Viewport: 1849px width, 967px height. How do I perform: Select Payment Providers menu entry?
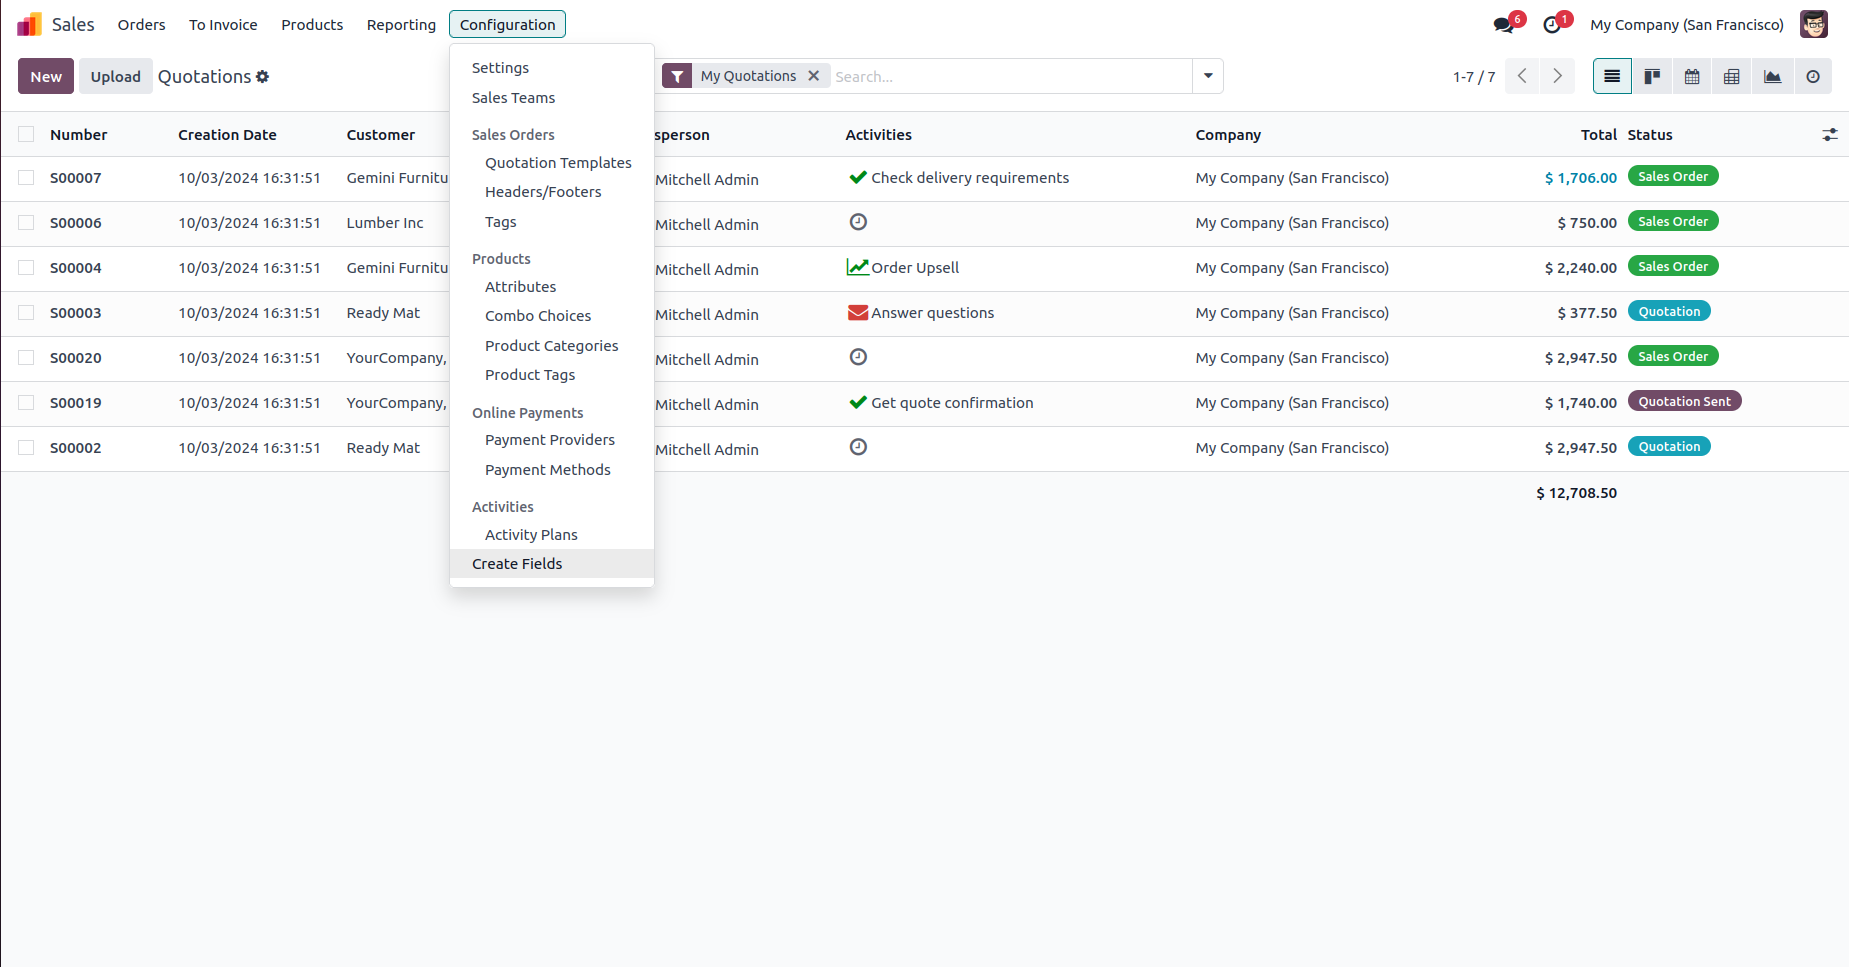point(550,440)
